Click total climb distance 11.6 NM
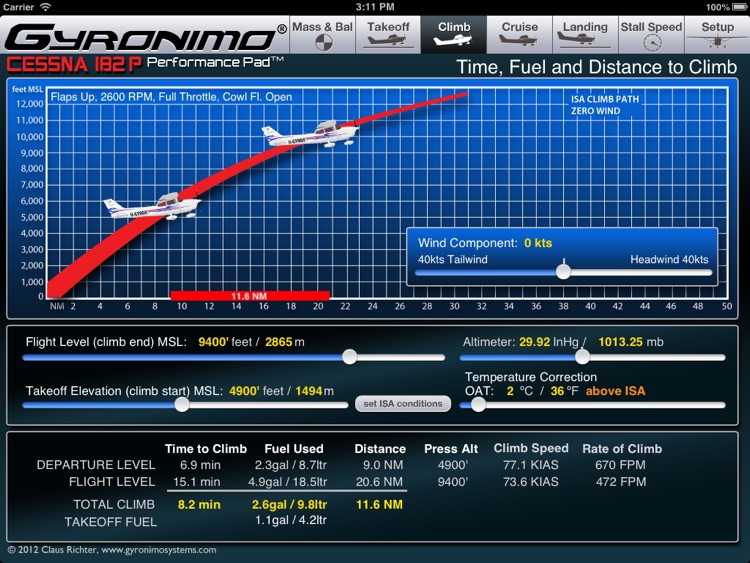 [x=379, y=505]
